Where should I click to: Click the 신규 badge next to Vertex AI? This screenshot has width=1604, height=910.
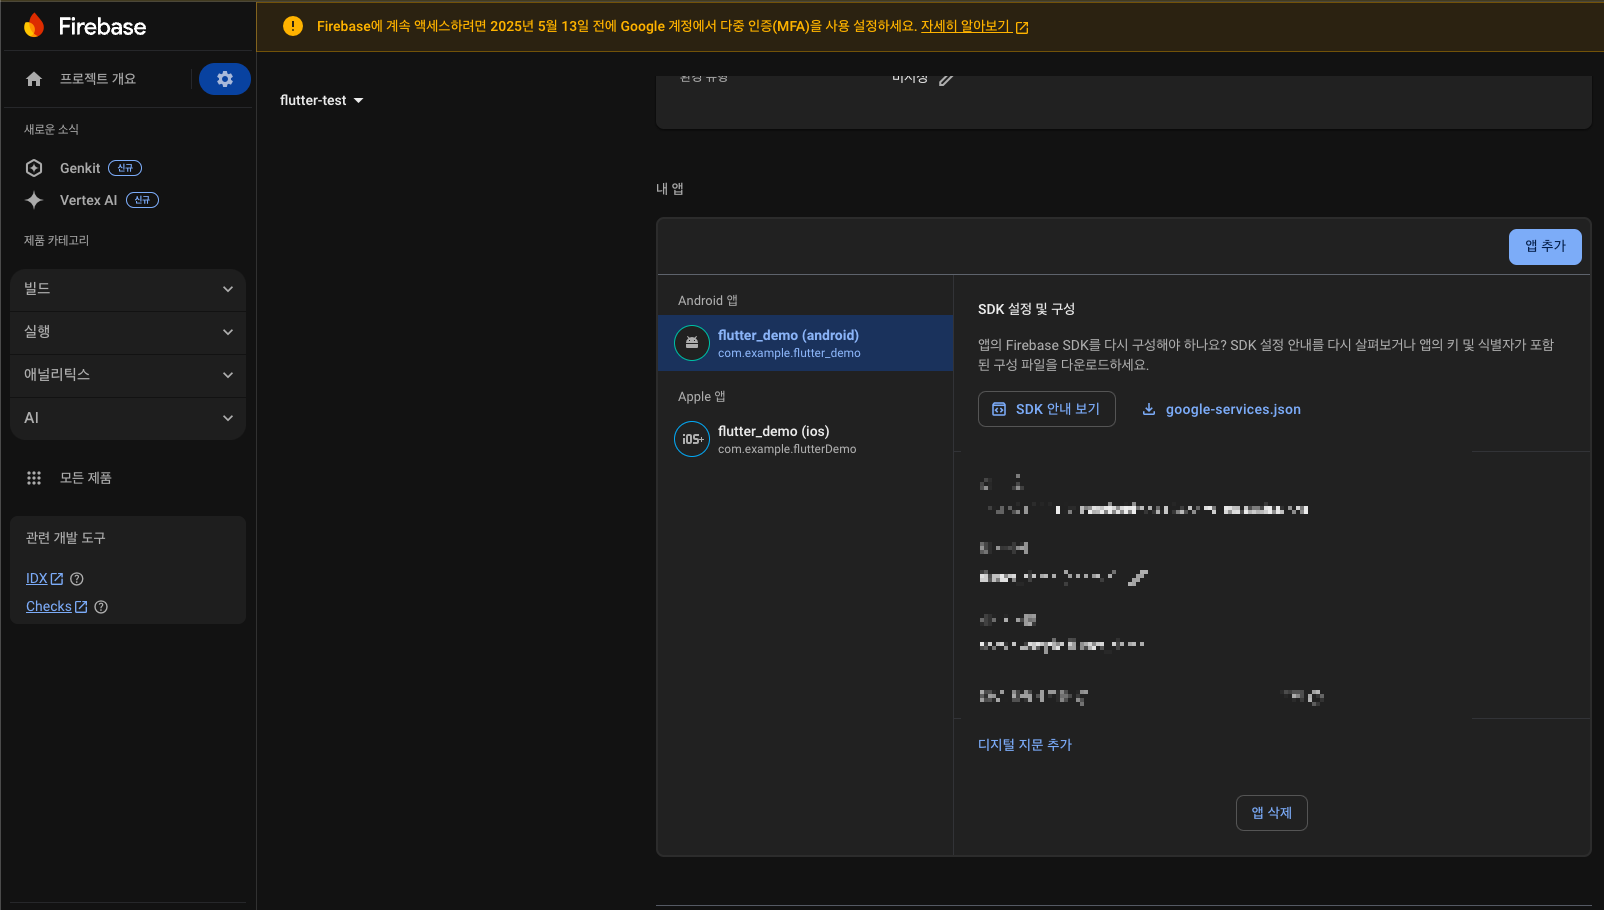pos(142,200)
